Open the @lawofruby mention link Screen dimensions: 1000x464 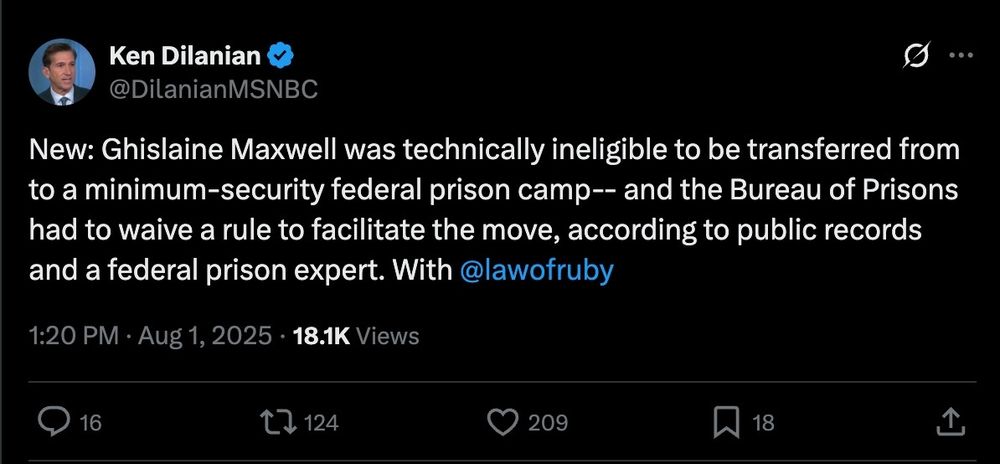(x=536, y=271)
